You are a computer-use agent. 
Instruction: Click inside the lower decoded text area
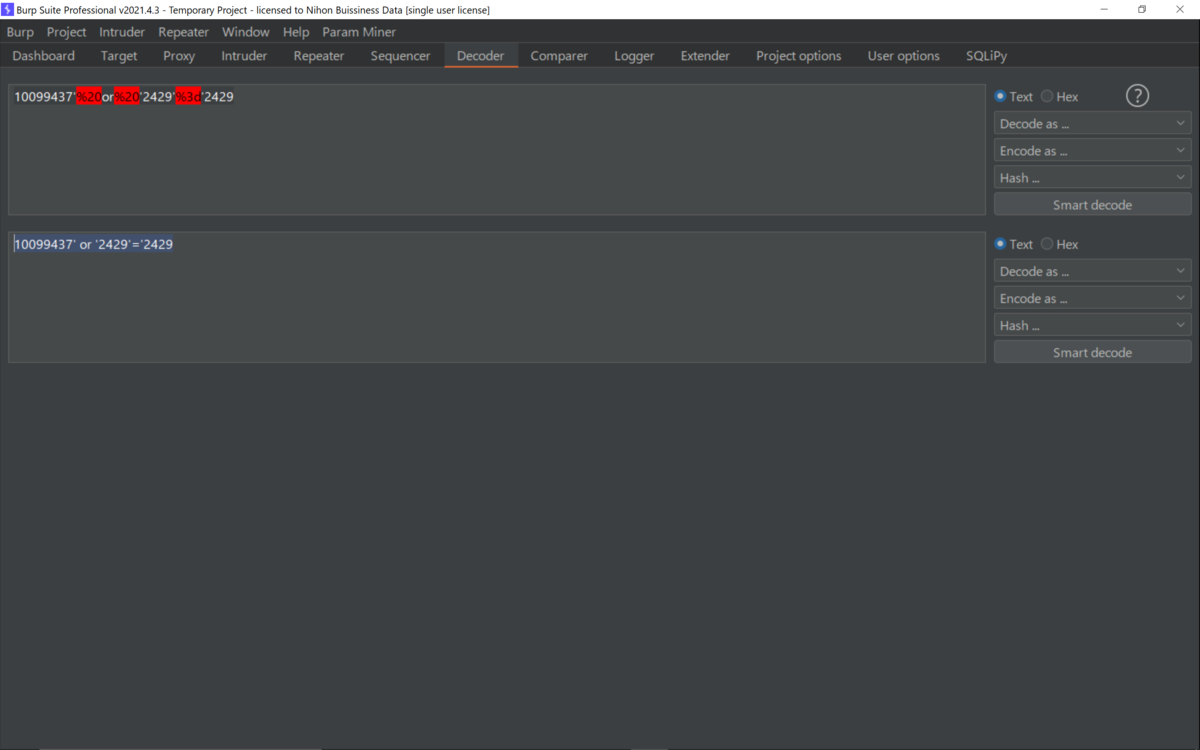pyautogui.click(x=497, y=297)
